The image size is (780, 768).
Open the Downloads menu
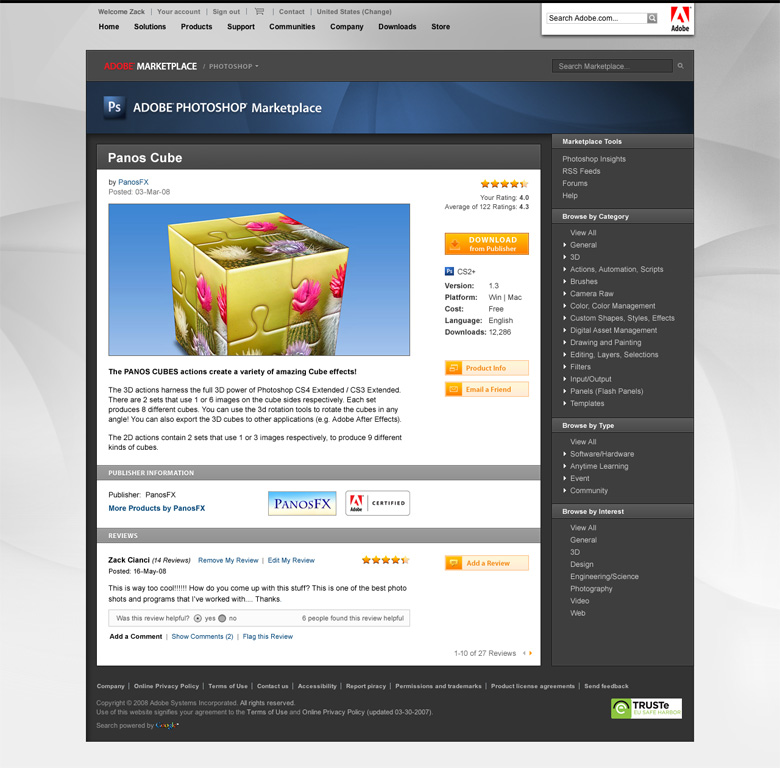click(397, 27)
